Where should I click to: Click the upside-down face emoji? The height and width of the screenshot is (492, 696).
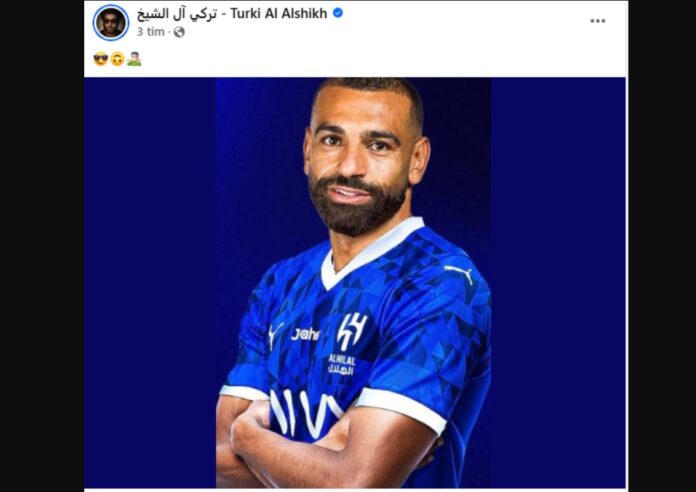[117, 59]
